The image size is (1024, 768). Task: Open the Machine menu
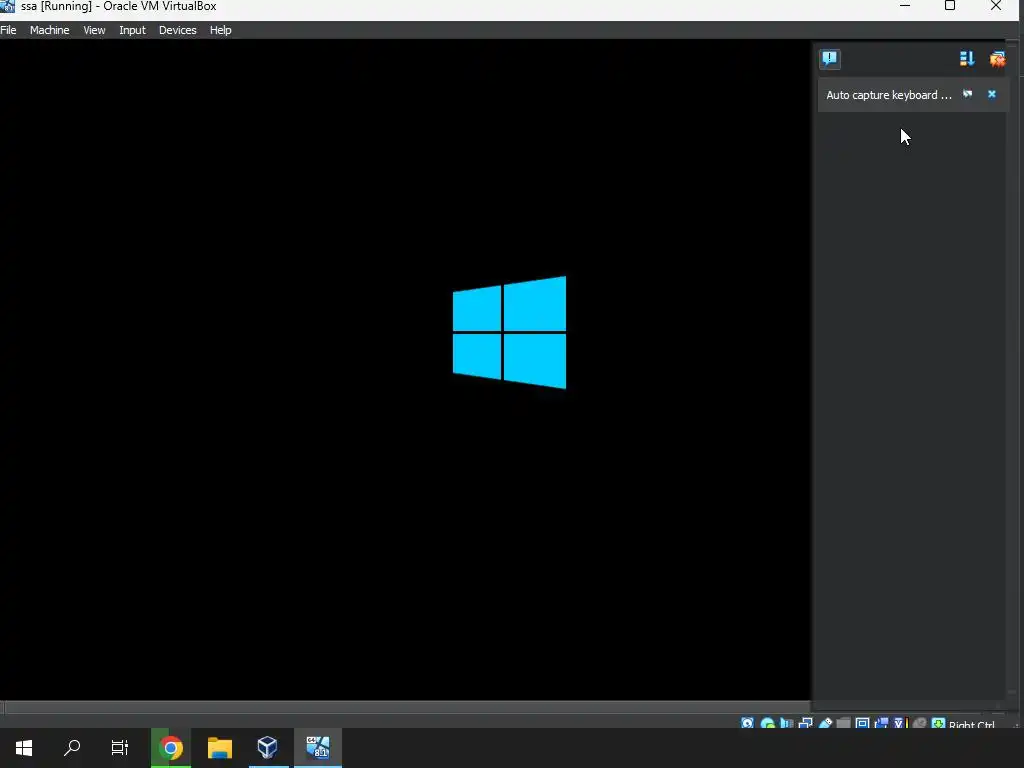coord(50,30)
